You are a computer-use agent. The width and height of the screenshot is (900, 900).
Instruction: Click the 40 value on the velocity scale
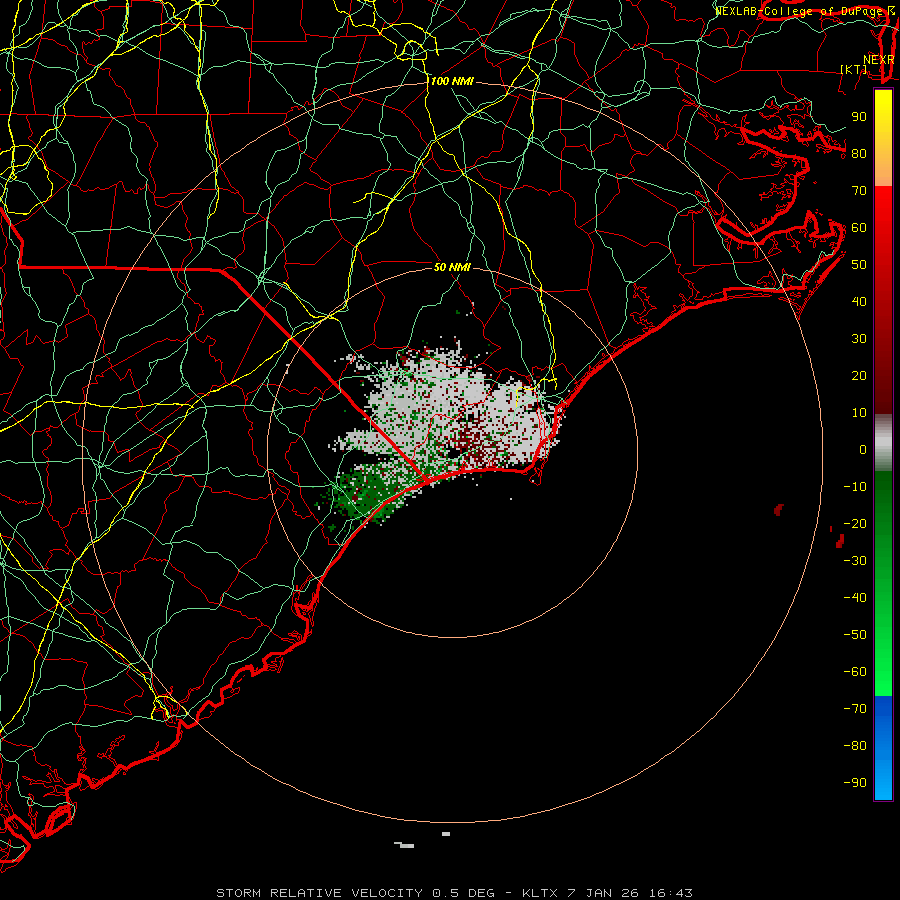click(x=859, y=302)
